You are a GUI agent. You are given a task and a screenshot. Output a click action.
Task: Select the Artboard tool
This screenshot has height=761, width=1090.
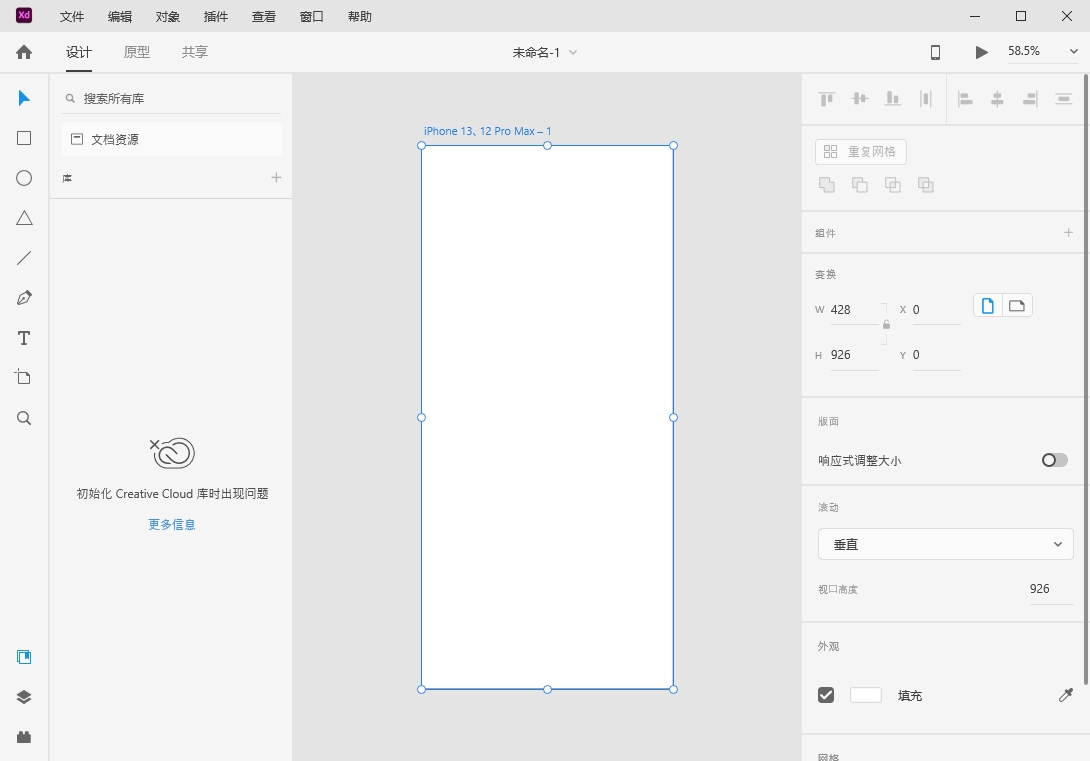(24, 377)
